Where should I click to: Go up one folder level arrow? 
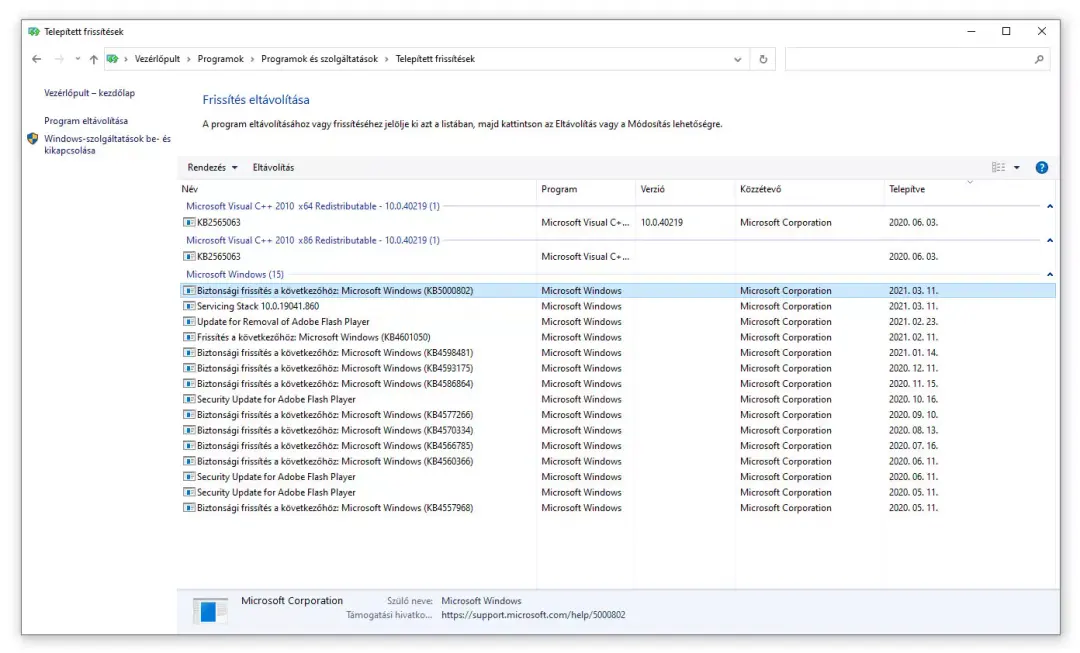point(94,59)
